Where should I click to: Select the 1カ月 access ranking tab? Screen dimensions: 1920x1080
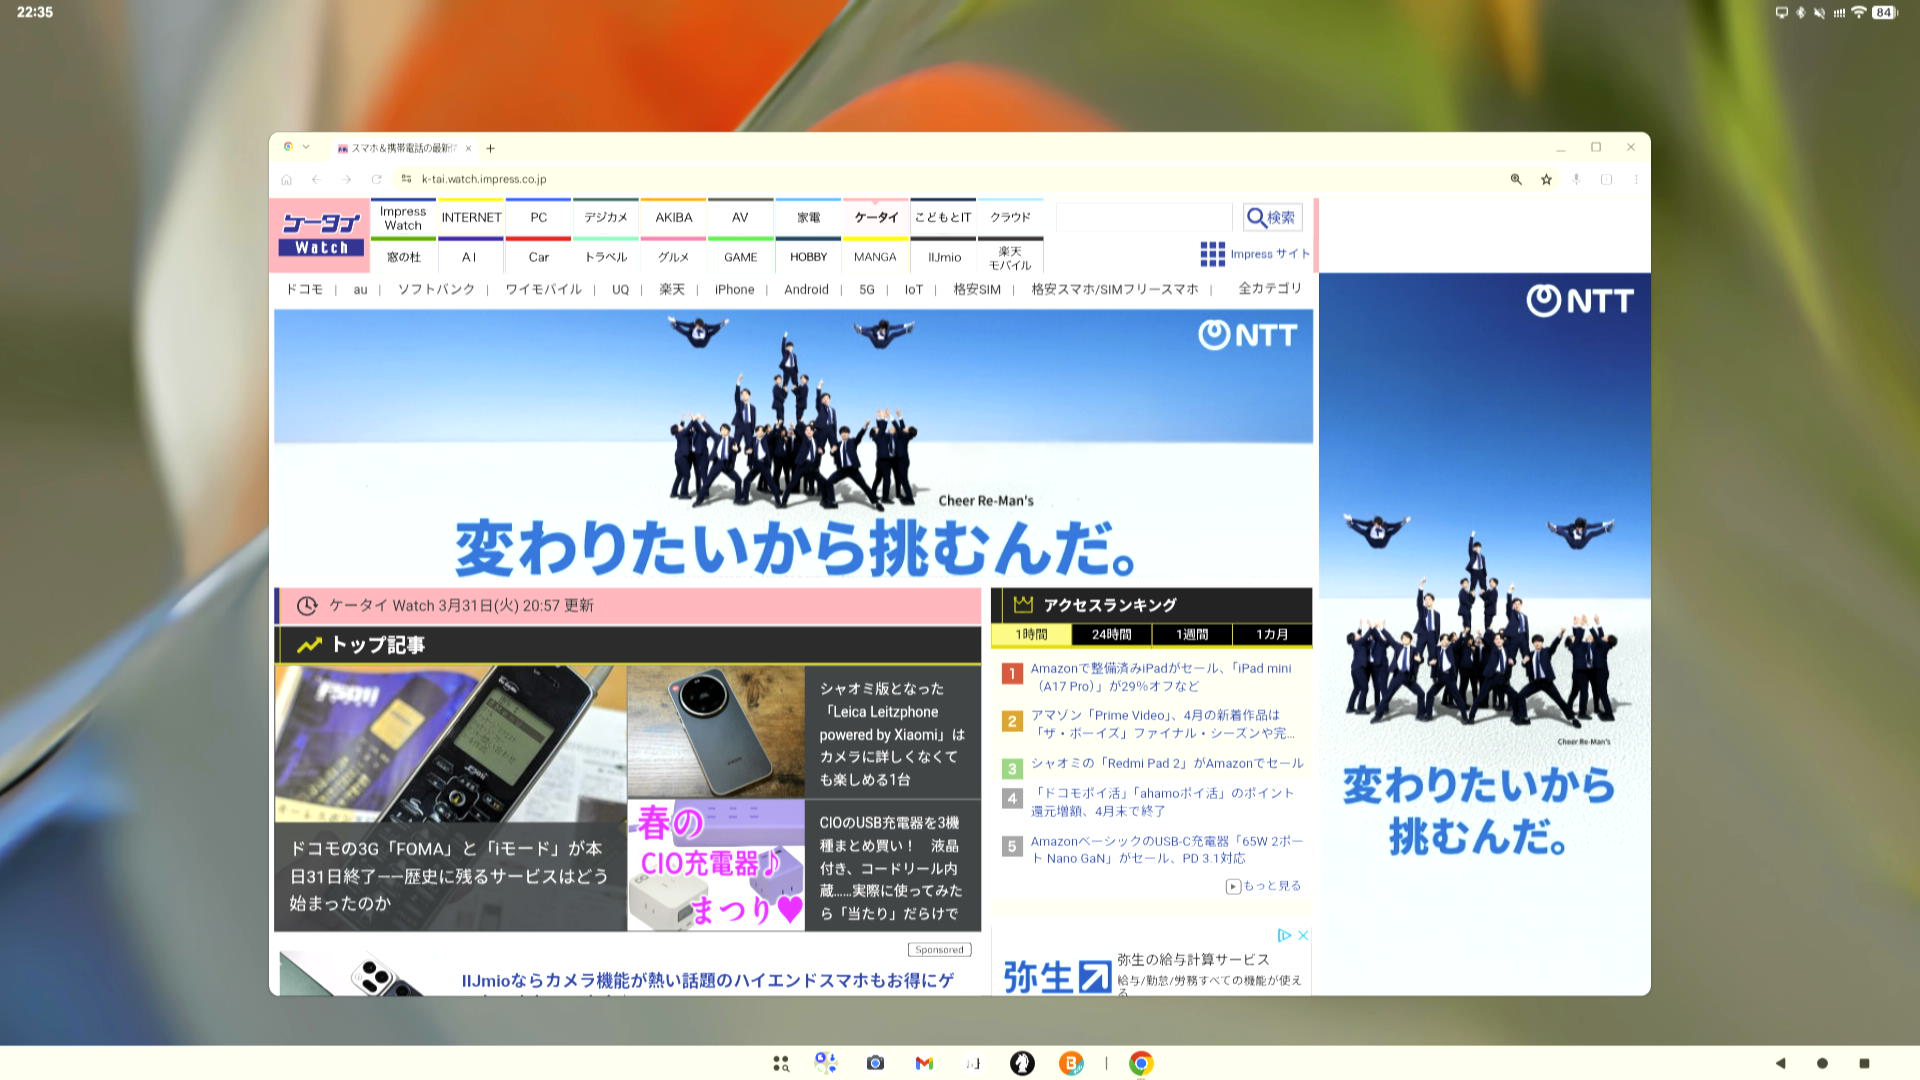[1272, 634]
